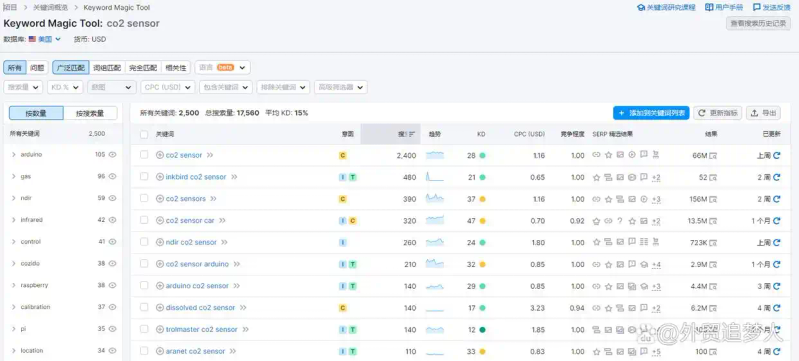Click the KD column header

[x=481, y=134]
